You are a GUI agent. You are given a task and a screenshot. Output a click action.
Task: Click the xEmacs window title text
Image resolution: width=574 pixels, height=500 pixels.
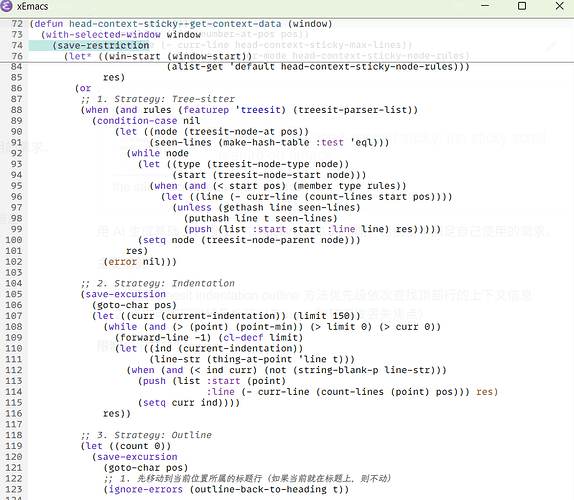click(33, 6)
